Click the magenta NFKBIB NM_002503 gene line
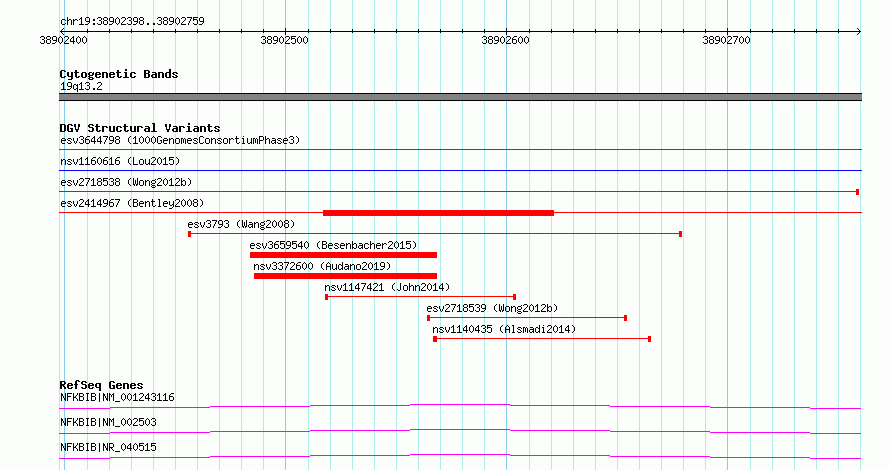Viewport: 890px width, 470px height. click(460, 431)
